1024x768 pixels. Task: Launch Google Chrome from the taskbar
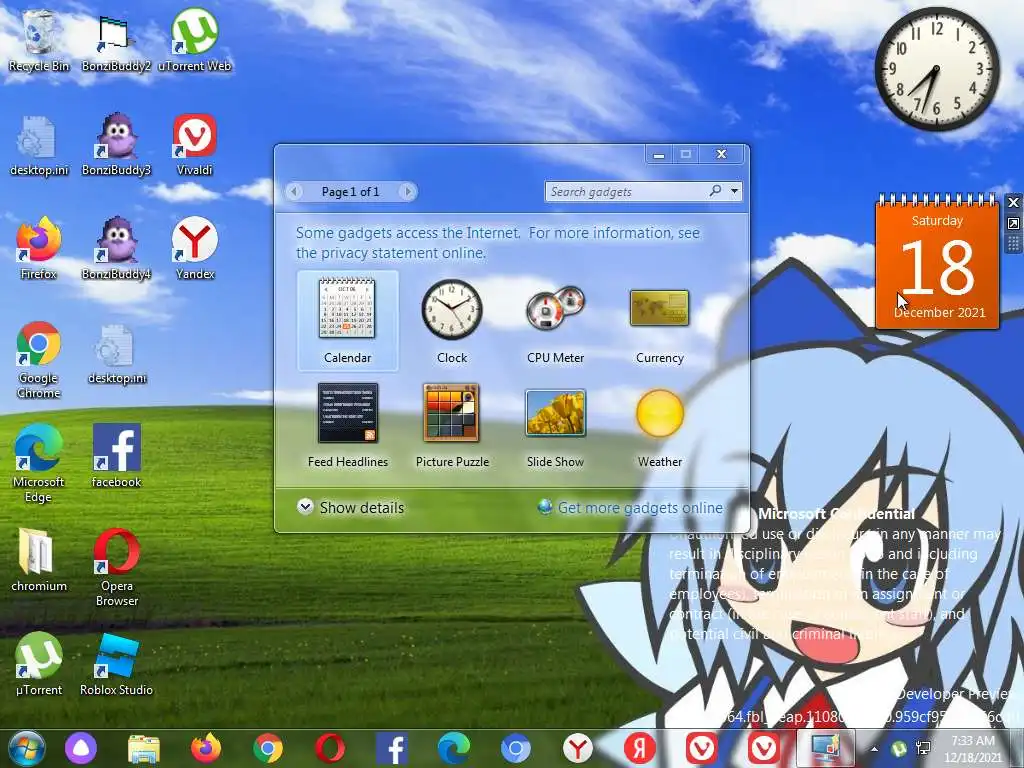pyautogui.click(x=268, y=748)
